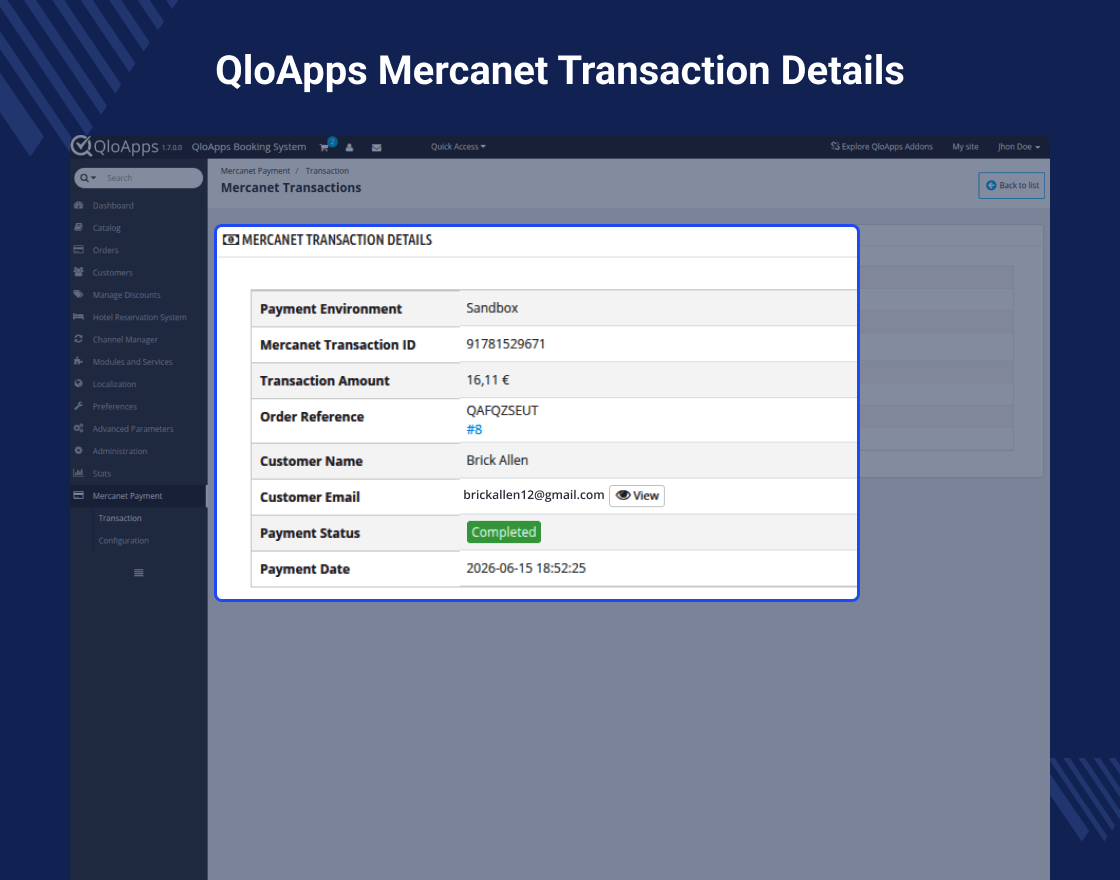Collapse the sidebar with hamburger icon
1120x880 pixels.
pos(139,573)
